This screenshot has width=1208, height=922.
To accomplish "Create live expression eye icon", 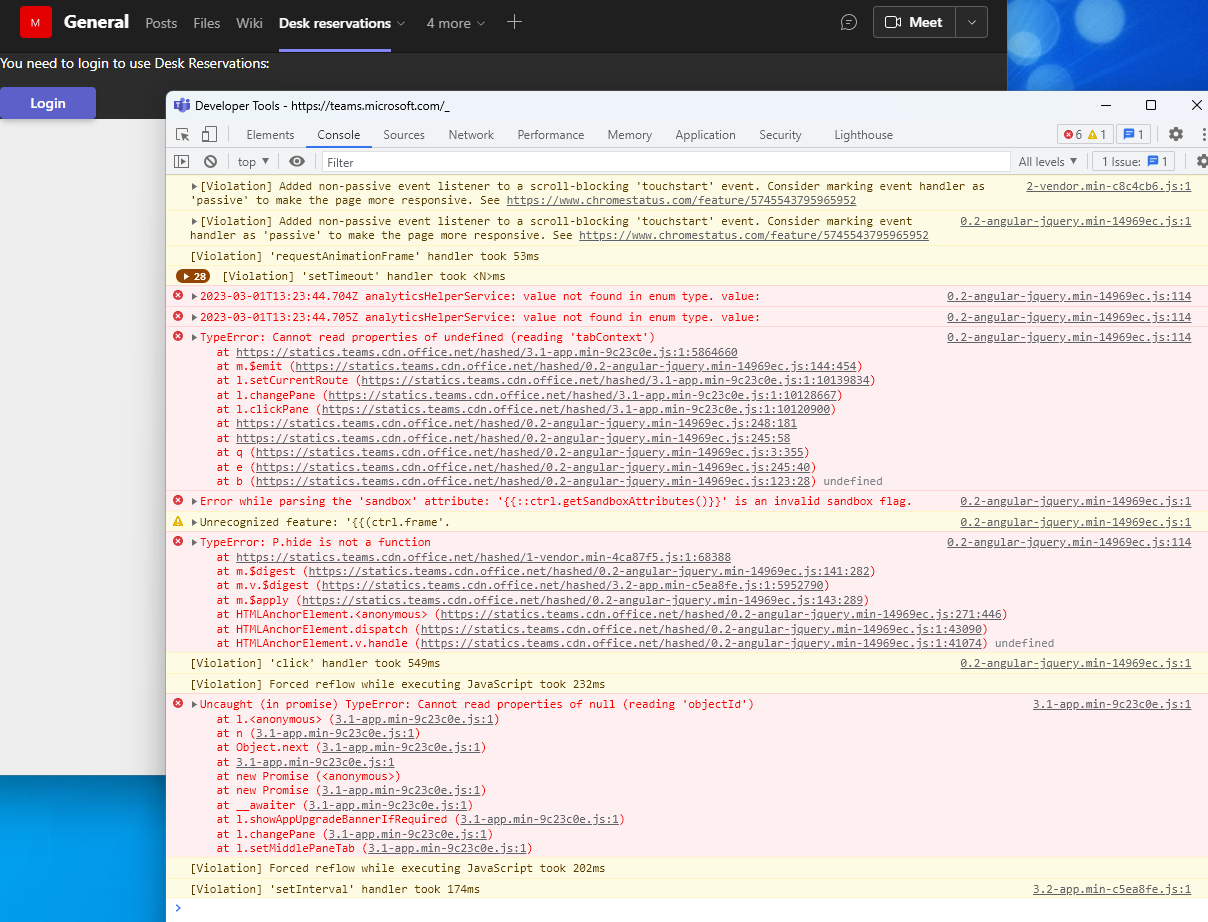I will coord(297,161).
